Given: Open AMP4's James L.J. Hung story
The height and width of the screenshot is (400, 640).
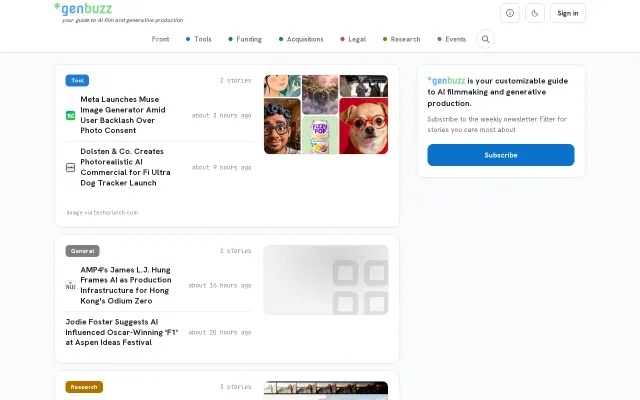Looking at the screenshot, I should click(x=126, y=285).
